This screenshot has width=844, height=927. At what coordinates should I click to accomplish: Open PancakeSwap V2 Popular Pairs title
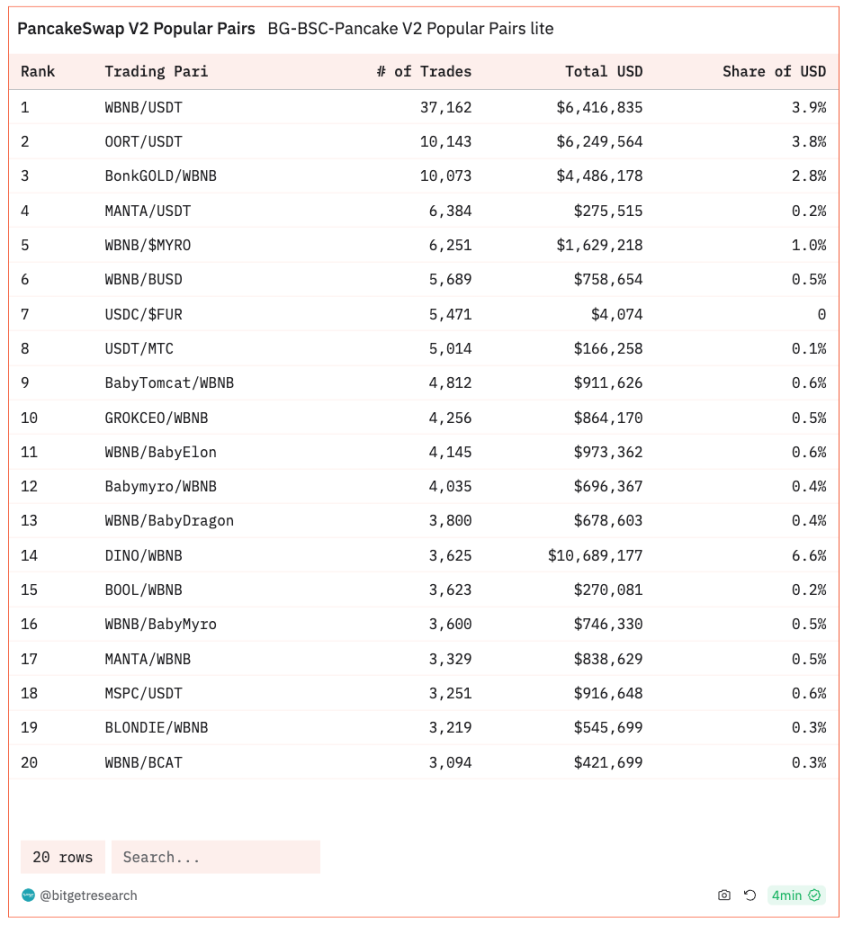tap(136, 28)
